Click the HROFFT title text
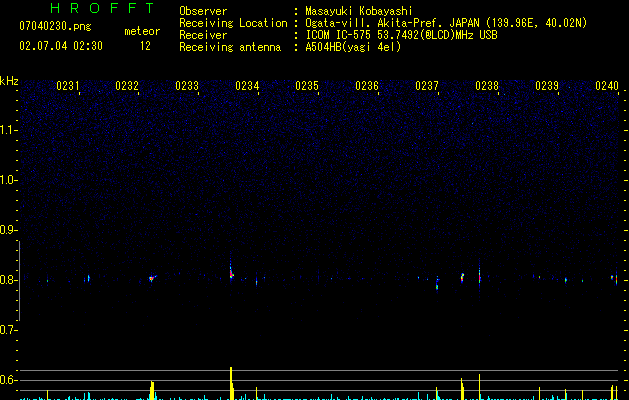The height and width of the screenshot is (400, 629). tap(103, 8)
